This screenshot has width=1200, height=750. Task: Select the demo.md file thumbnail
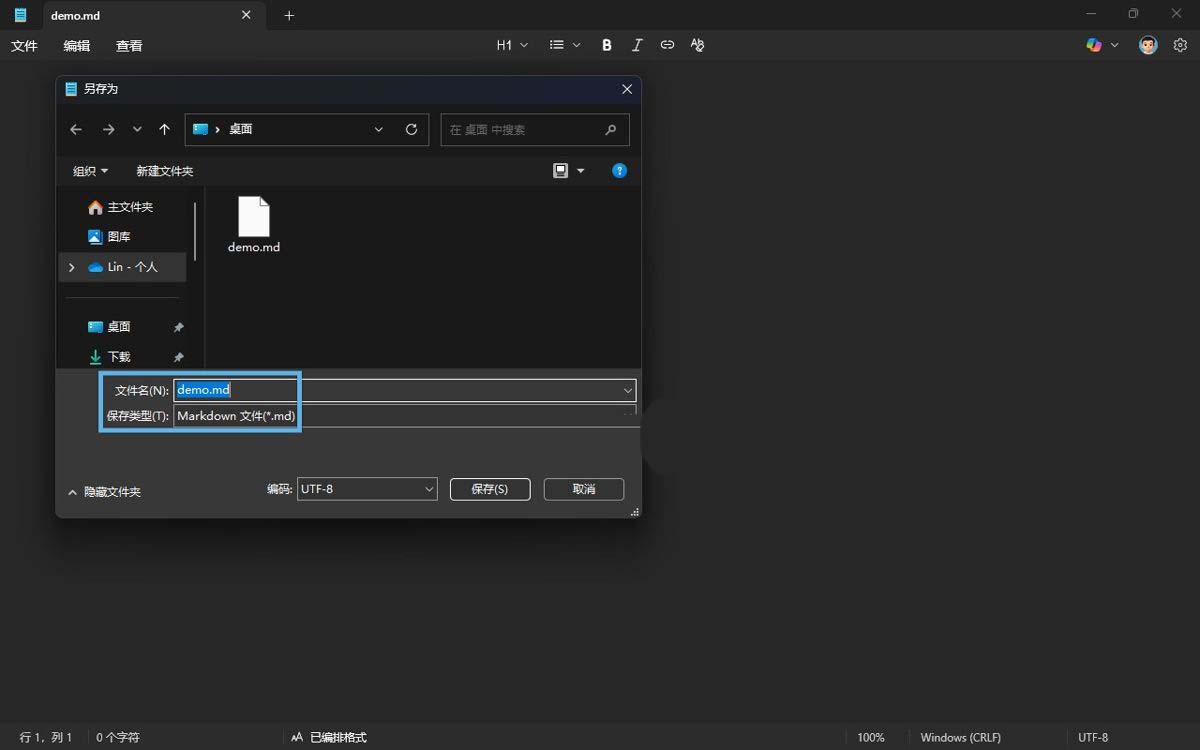(254, 224)
